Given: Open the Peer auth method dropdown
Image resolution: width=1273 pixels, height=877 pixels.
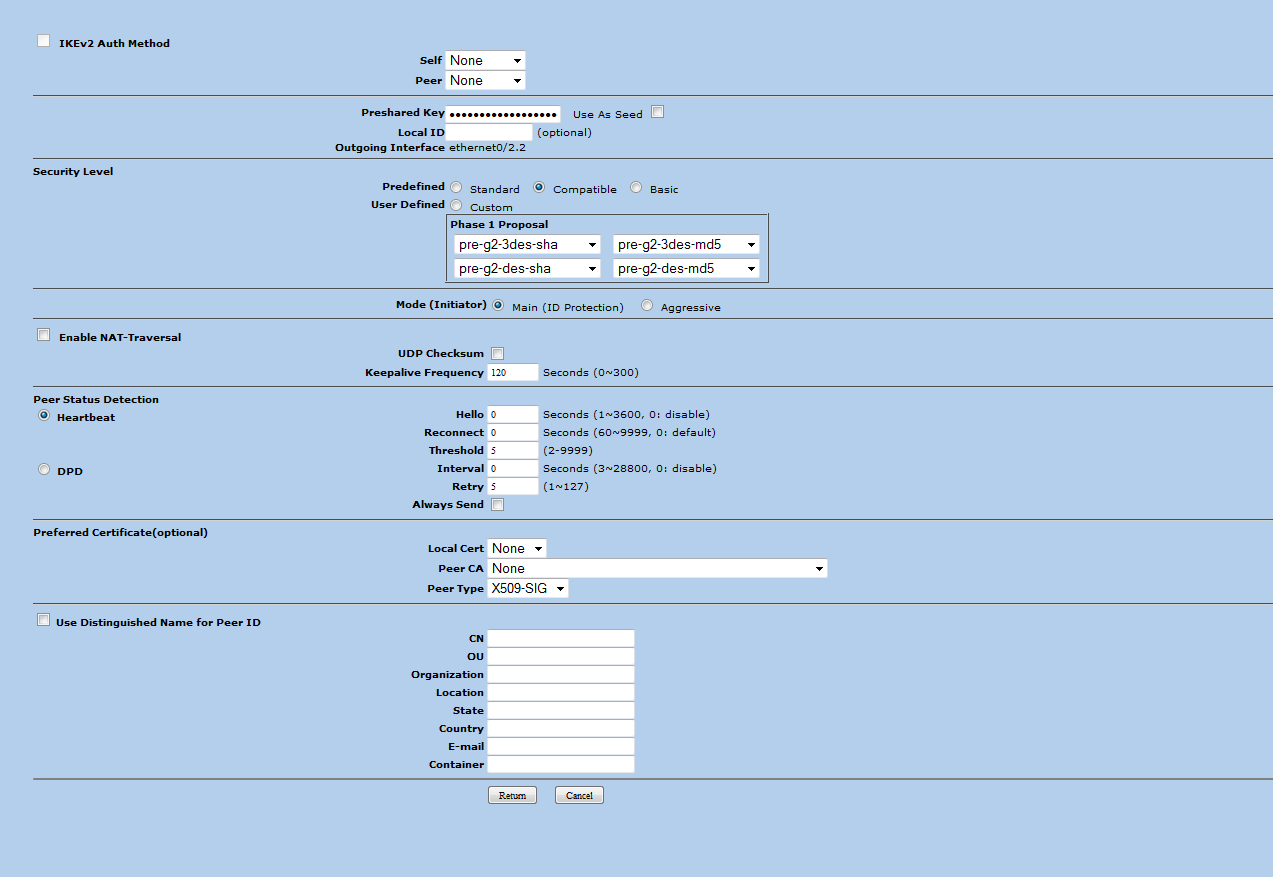Looking at the screenshot, I should 485,81.
